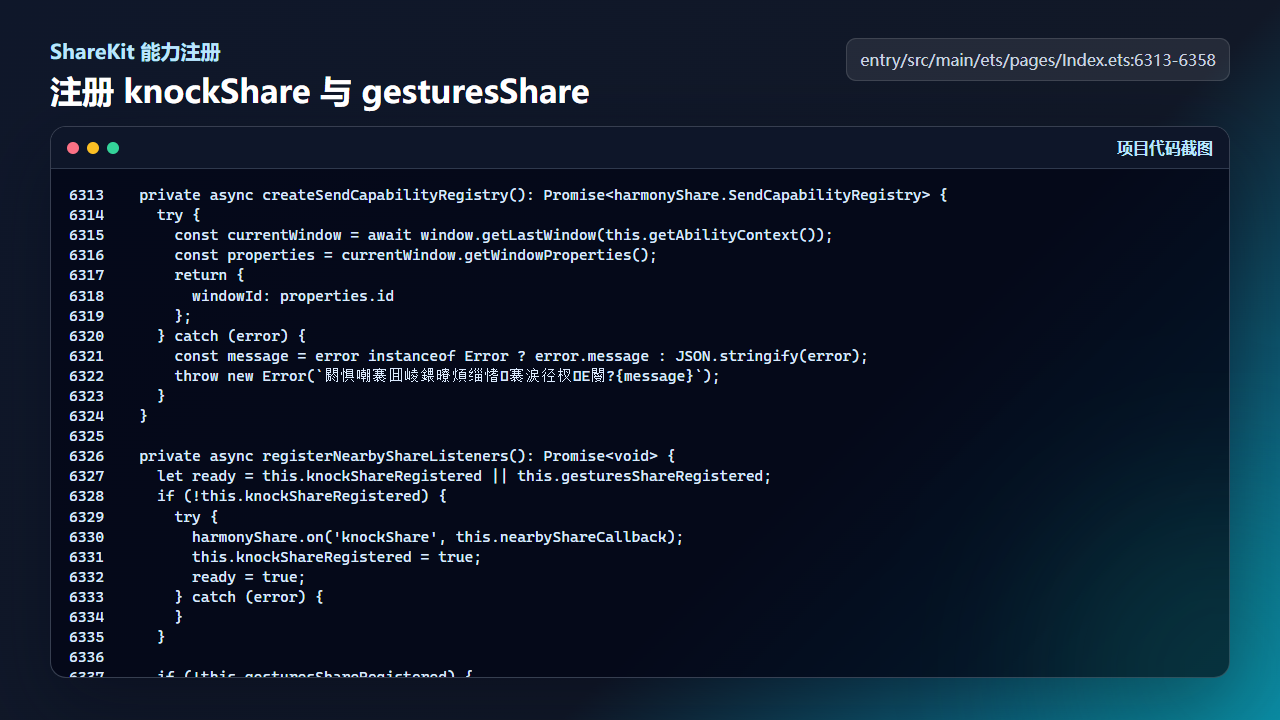Click line number 6314

[86, 215]
